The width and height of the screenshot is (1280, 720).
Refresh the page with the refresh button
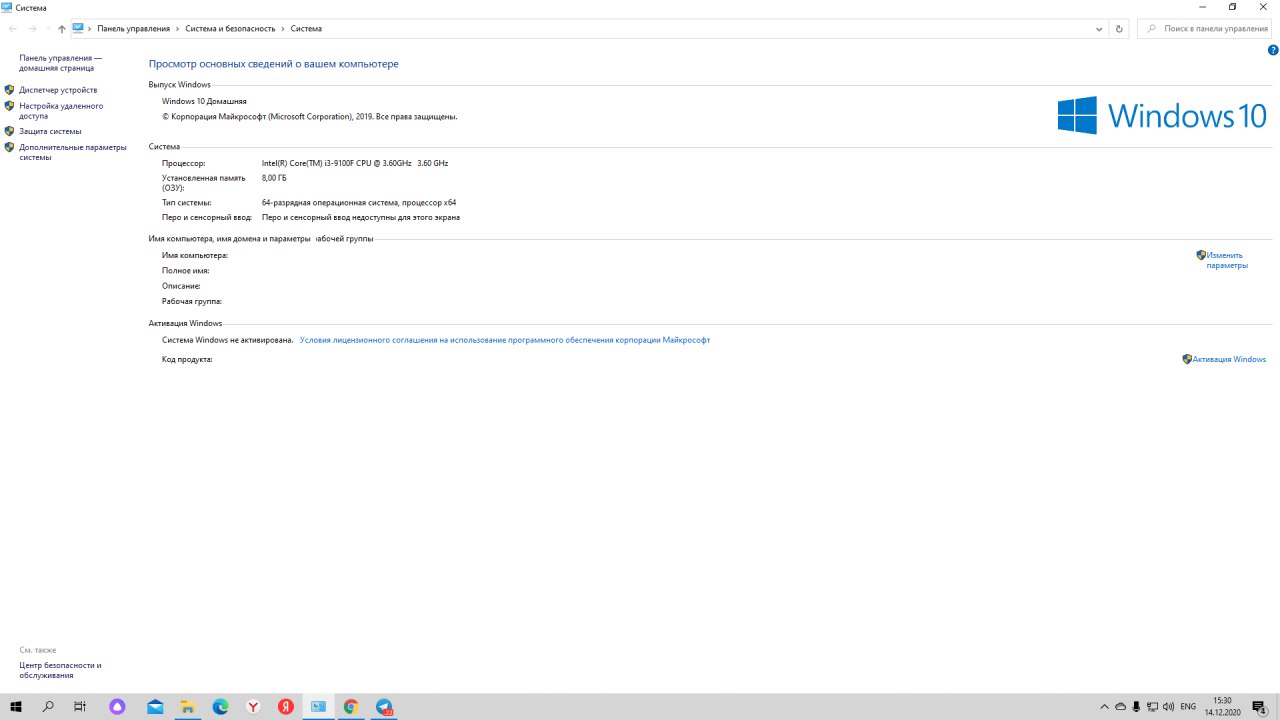1119,29
